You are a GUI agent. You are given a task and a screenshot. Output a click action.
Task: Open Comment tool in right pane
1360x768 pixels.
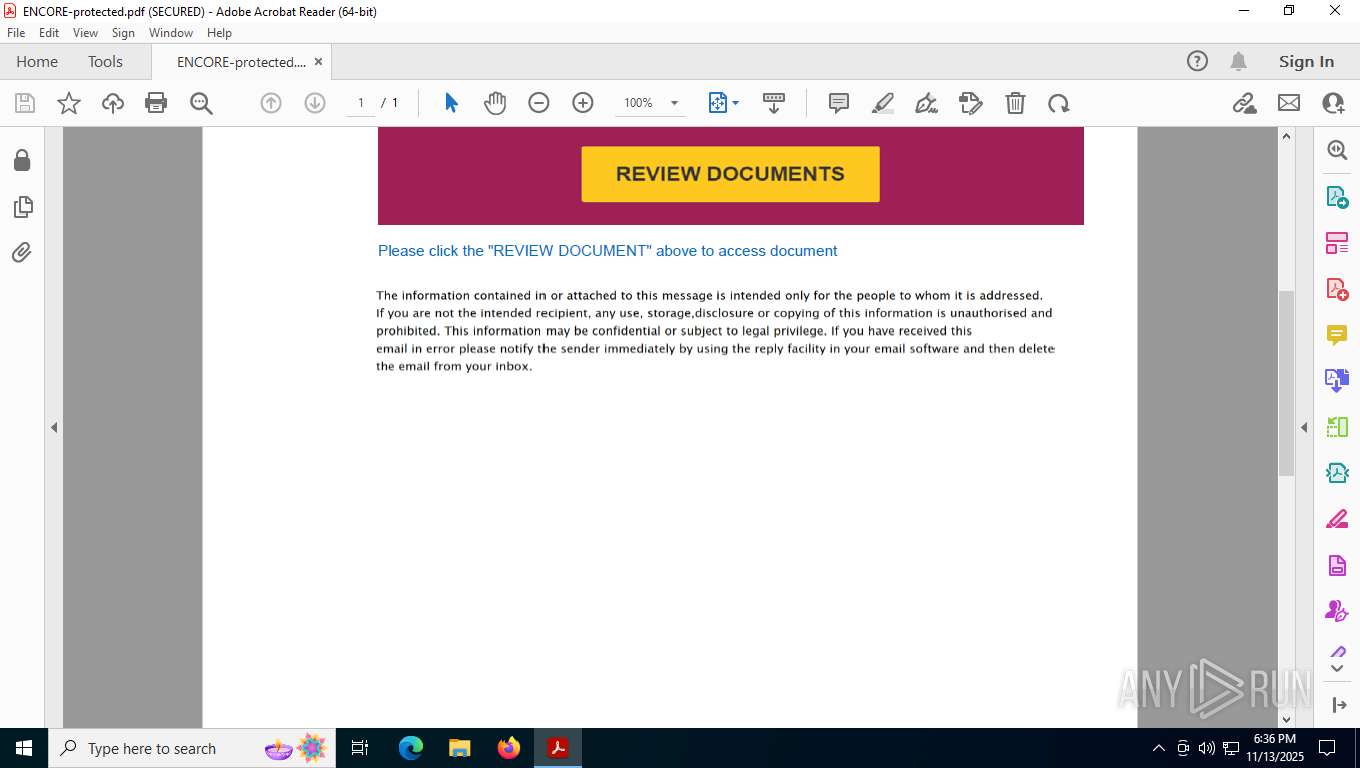[x=1337, y=335]
